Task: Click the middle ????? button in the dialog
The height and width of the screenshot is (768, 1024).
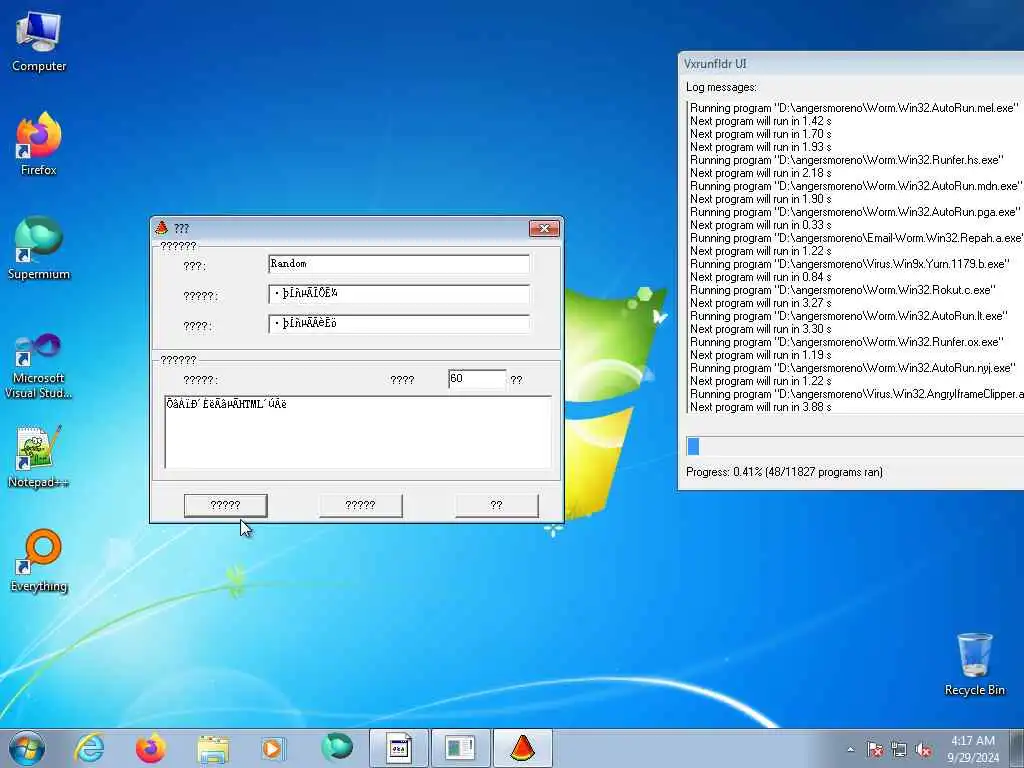Action: 360,505
